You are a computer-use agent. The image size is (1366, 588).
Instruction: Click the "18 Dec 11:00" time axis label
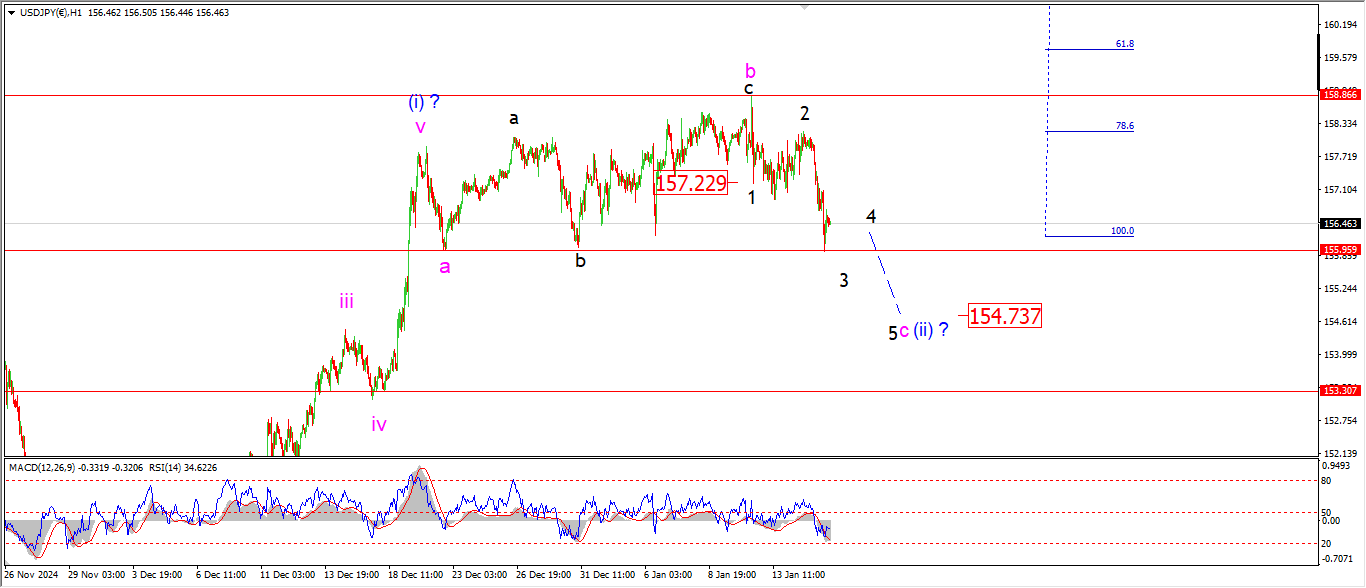pos(418,575)
